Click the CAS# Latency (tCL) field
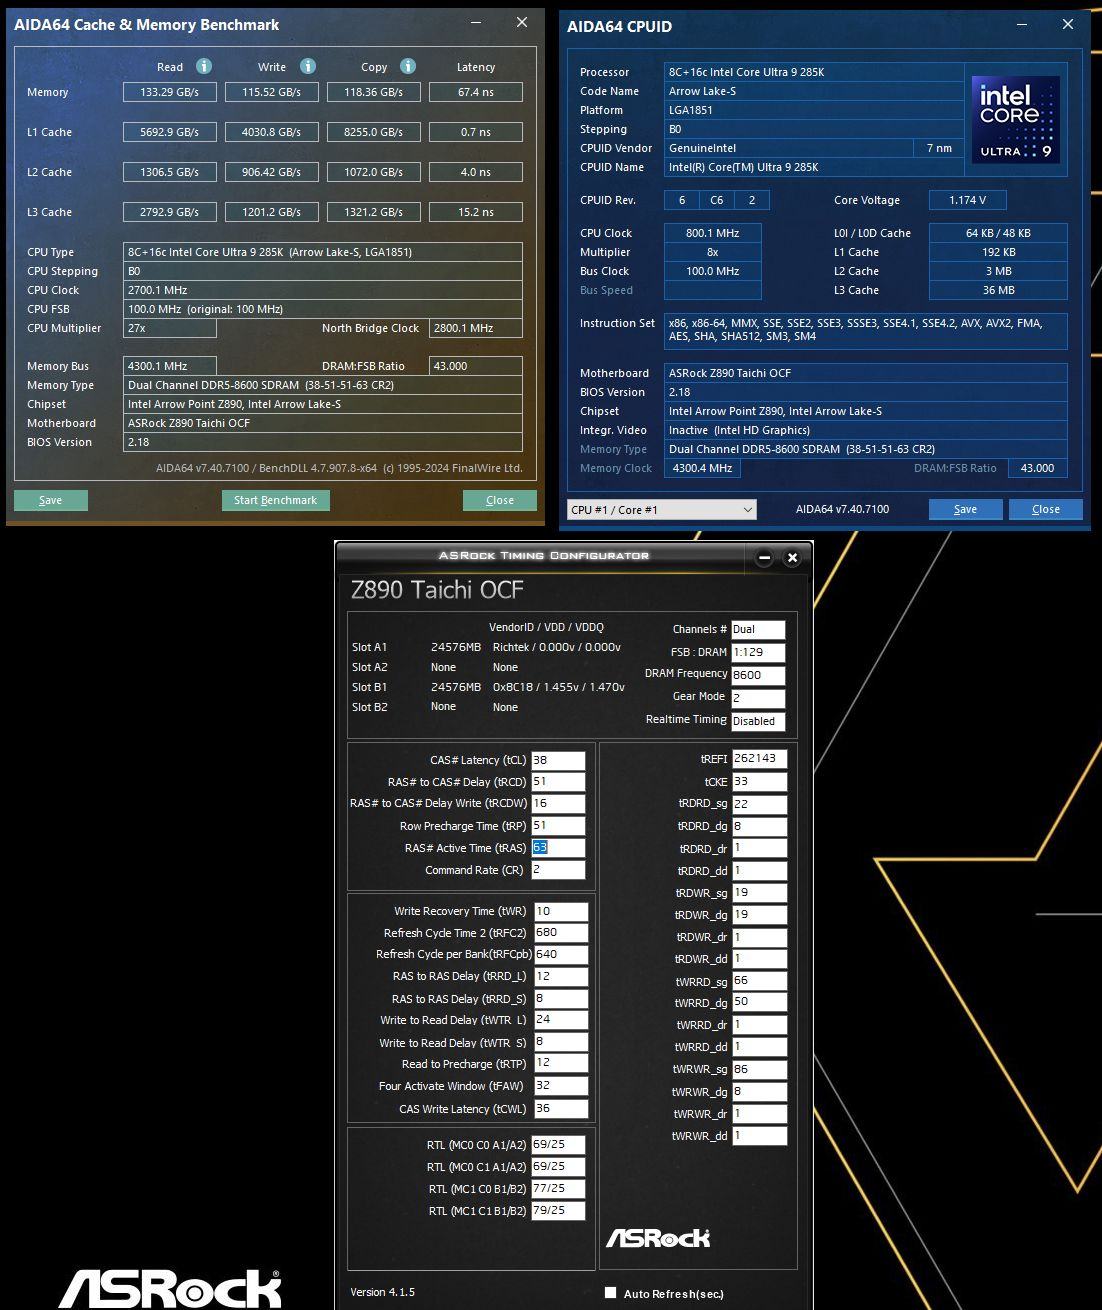The image size is (1102, 1310). click(558, 760)
